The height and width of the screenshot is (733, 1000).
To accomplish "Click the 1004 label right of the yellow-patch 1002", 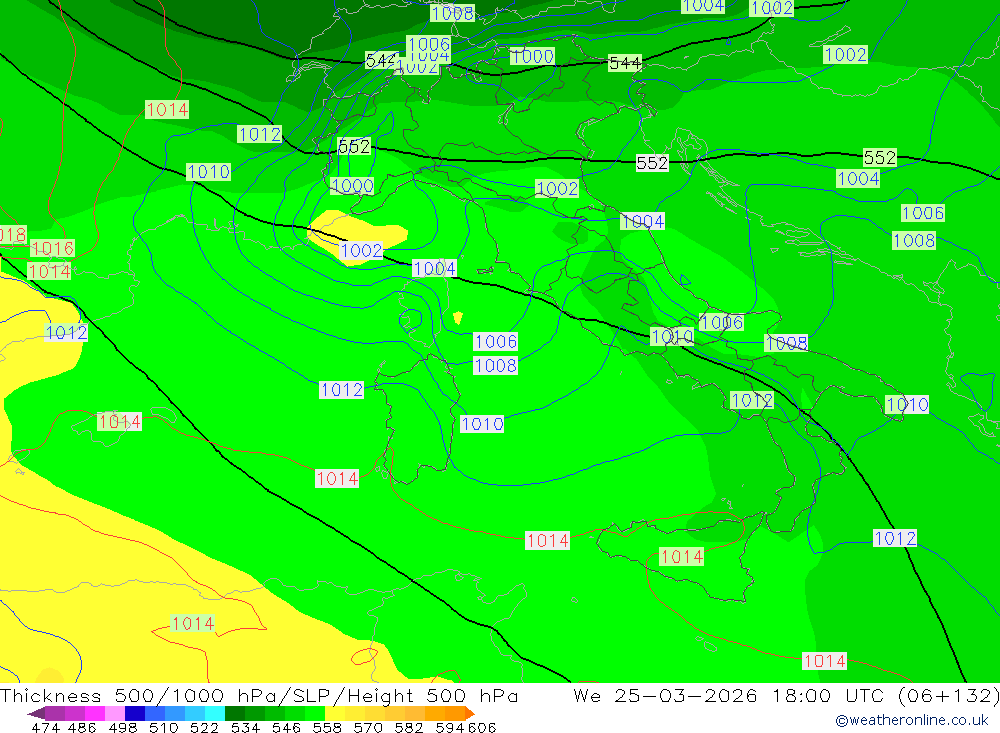I will coord(434,269).
